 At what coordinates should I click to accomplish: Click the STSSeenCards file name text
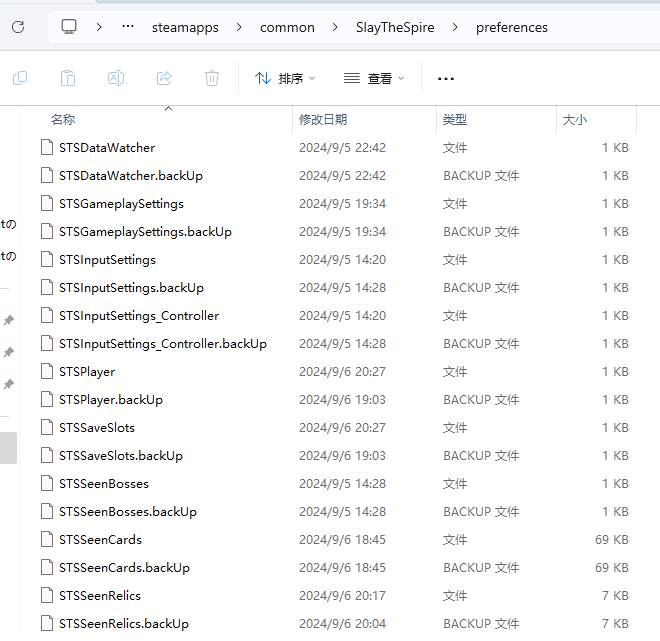click(x=100, y=540)
